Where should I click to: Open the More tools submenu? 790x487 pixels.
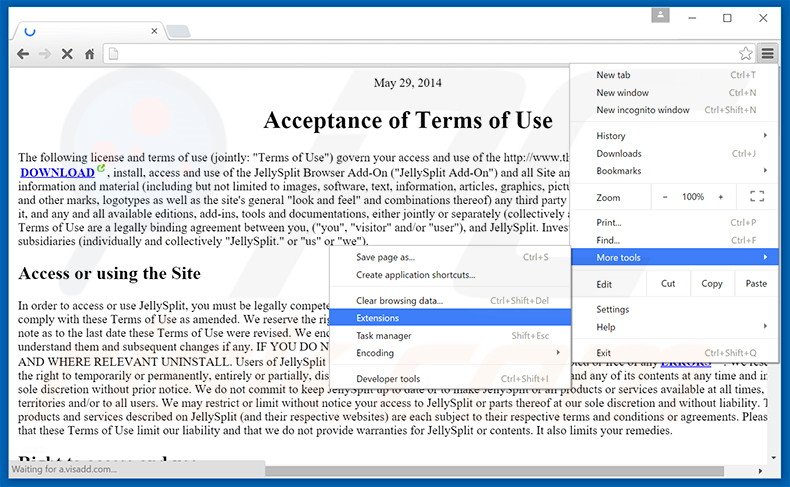[675, 257]
